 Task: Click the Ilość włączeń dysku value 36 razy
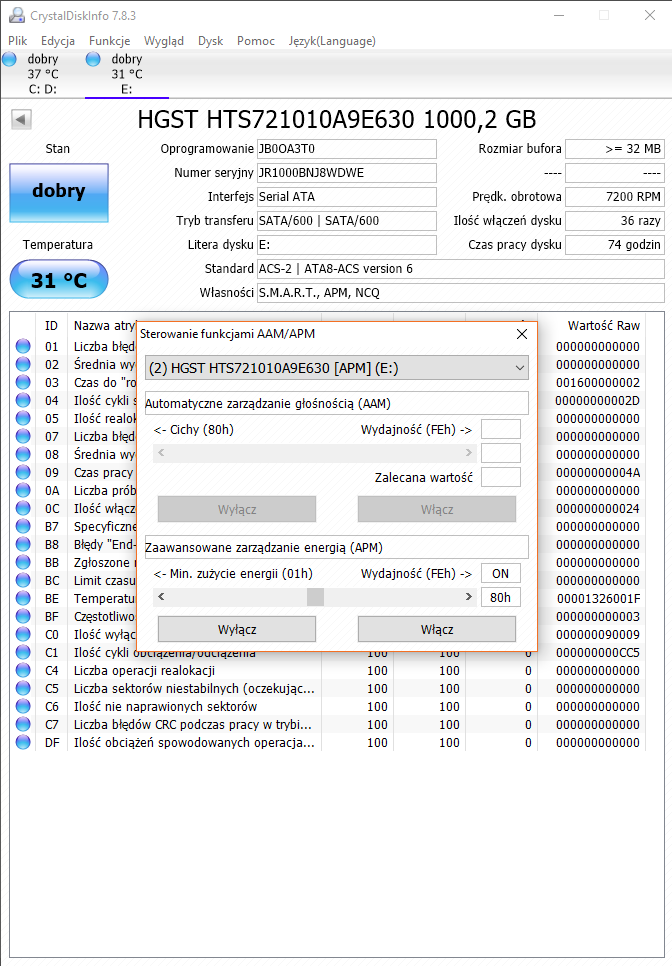(615, 221)
